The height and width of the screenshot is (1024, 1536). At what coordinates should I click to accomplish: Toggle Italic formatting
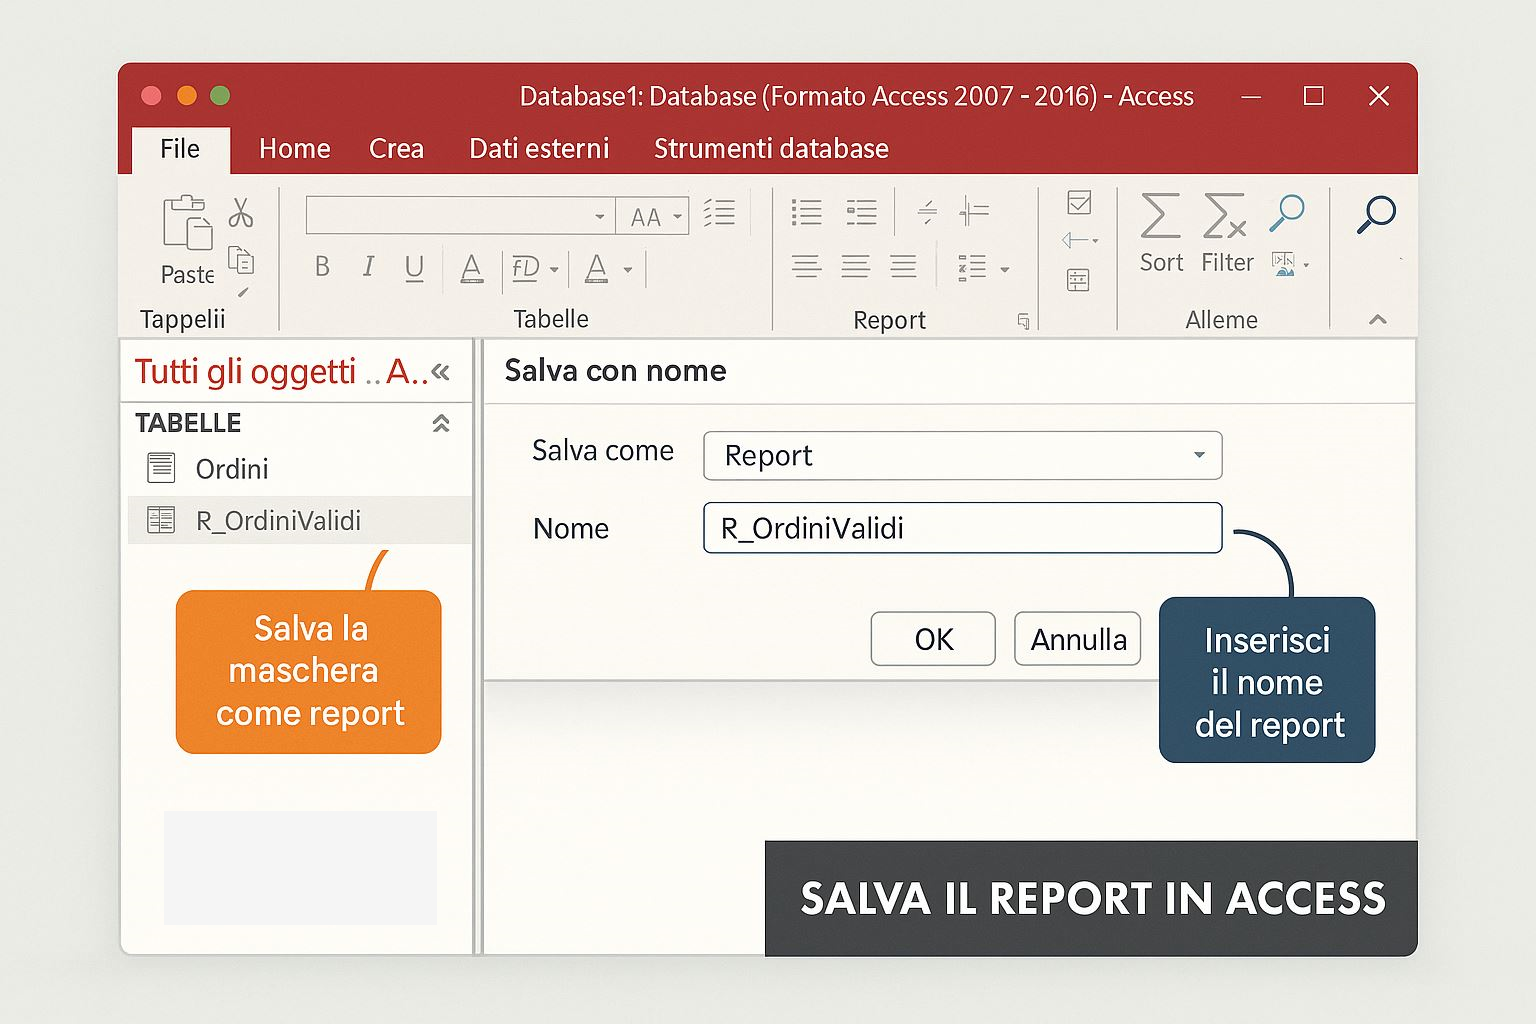(x=368, y=267)
